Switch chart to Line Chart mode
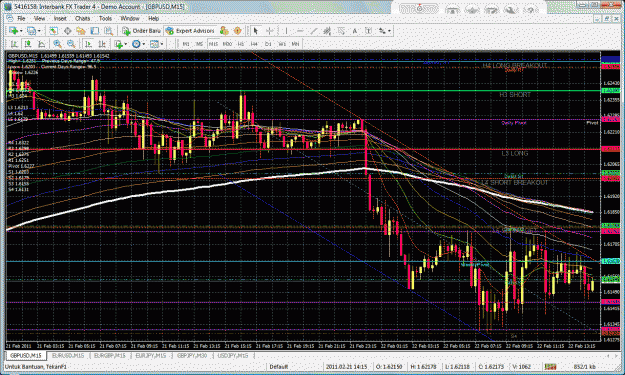Viewport: 625px width, 375px height. click(x=41, y=44)
